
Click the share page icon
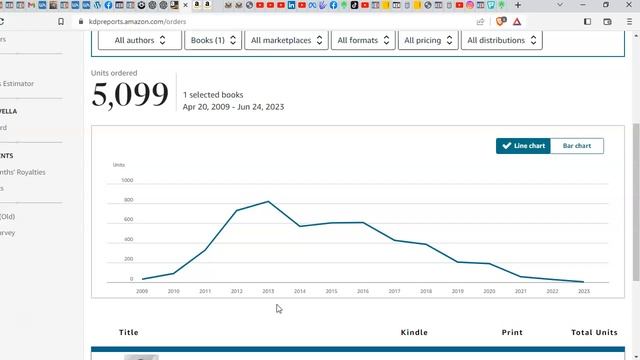pyautogui.click(x=480, y=22)
